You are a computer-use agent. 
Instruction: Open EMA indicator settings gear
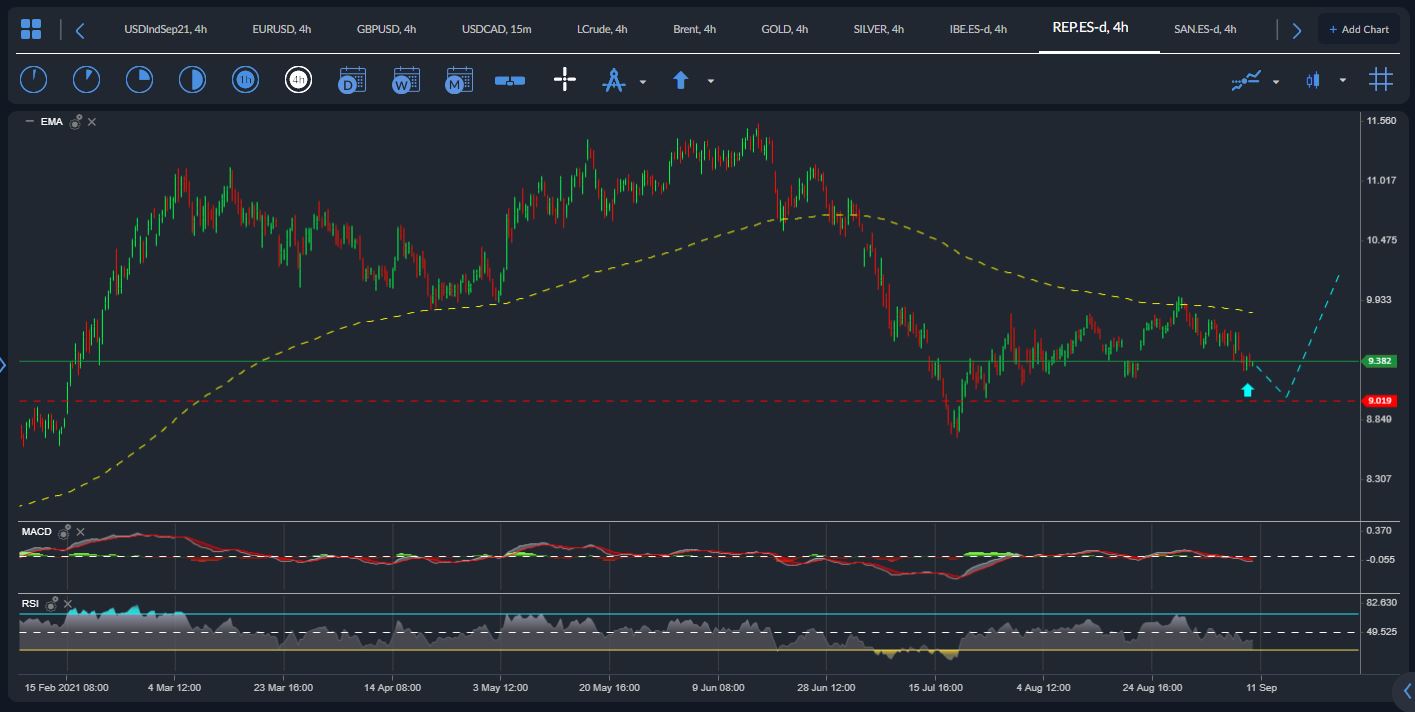click(x=75, y=122)
